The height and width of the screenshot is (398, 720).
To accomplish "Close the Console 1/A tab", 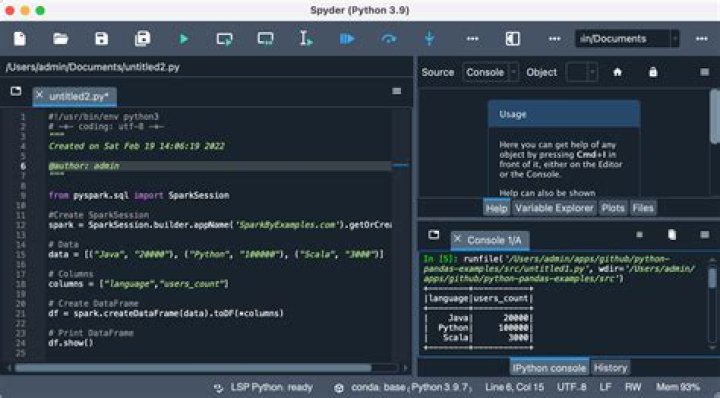I will (457, 238).
